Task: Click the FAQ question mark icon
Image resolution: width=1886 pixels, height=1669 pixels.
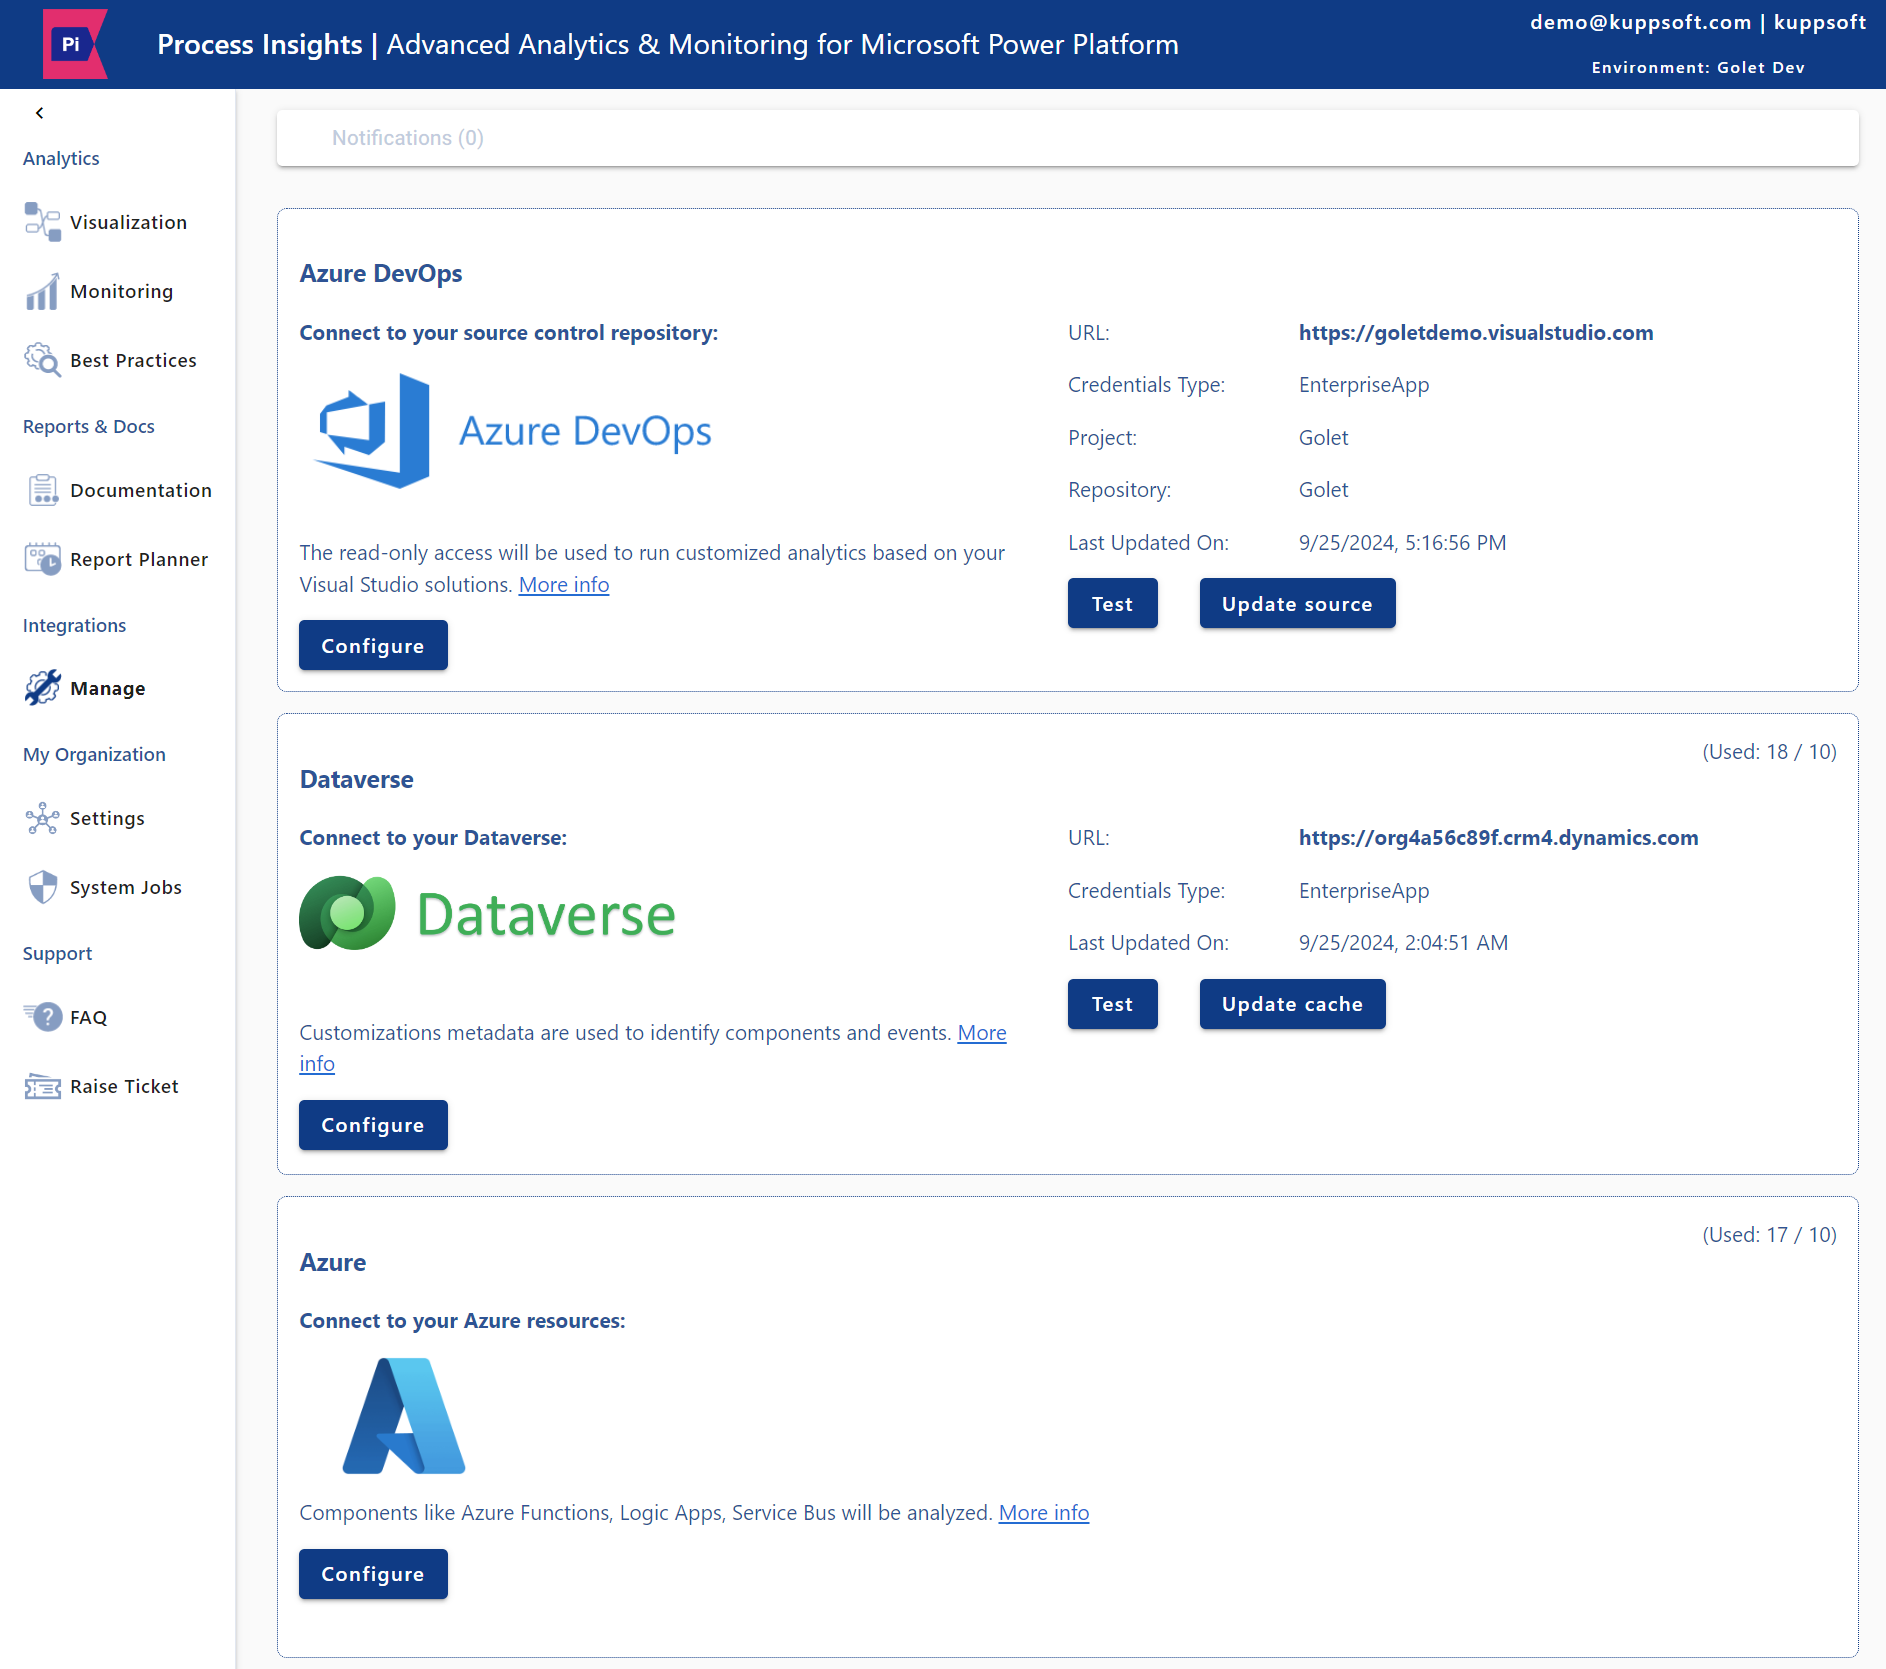Action: tap(43, 1017)
